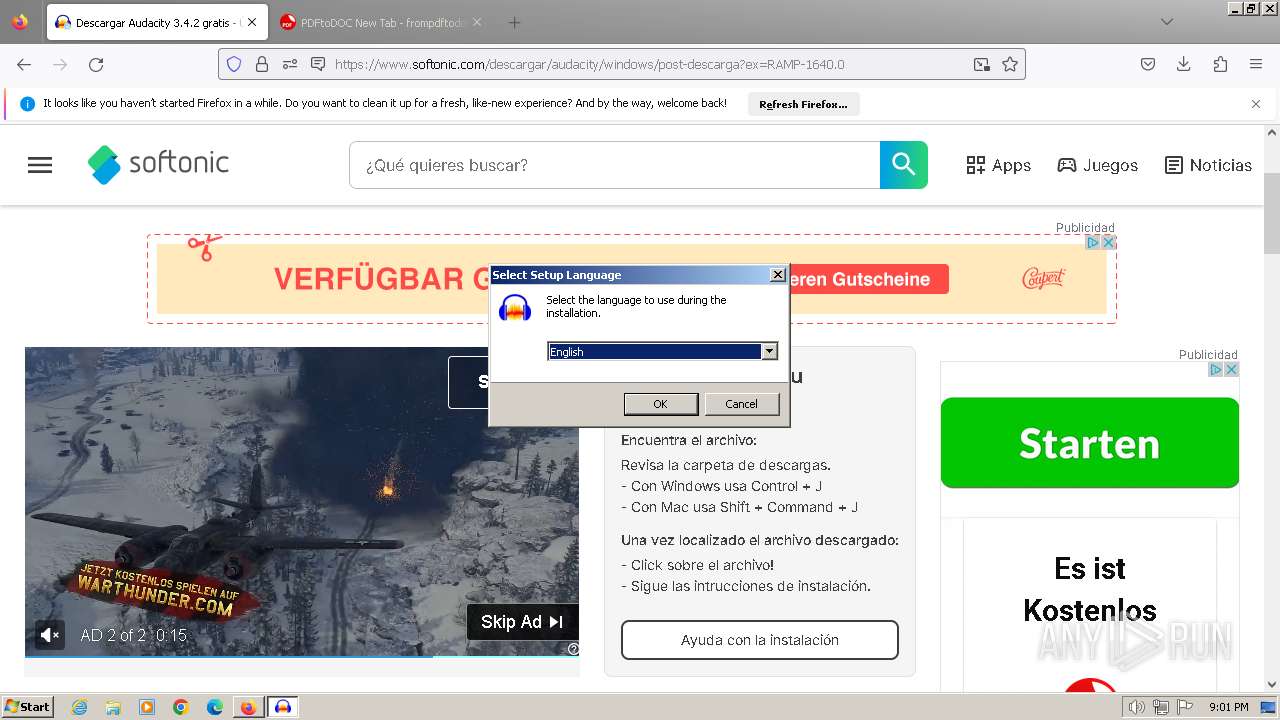Click the volume speaker tray icon
1280x720 pixels.
pyautogui.click(x=1136, y=707)
